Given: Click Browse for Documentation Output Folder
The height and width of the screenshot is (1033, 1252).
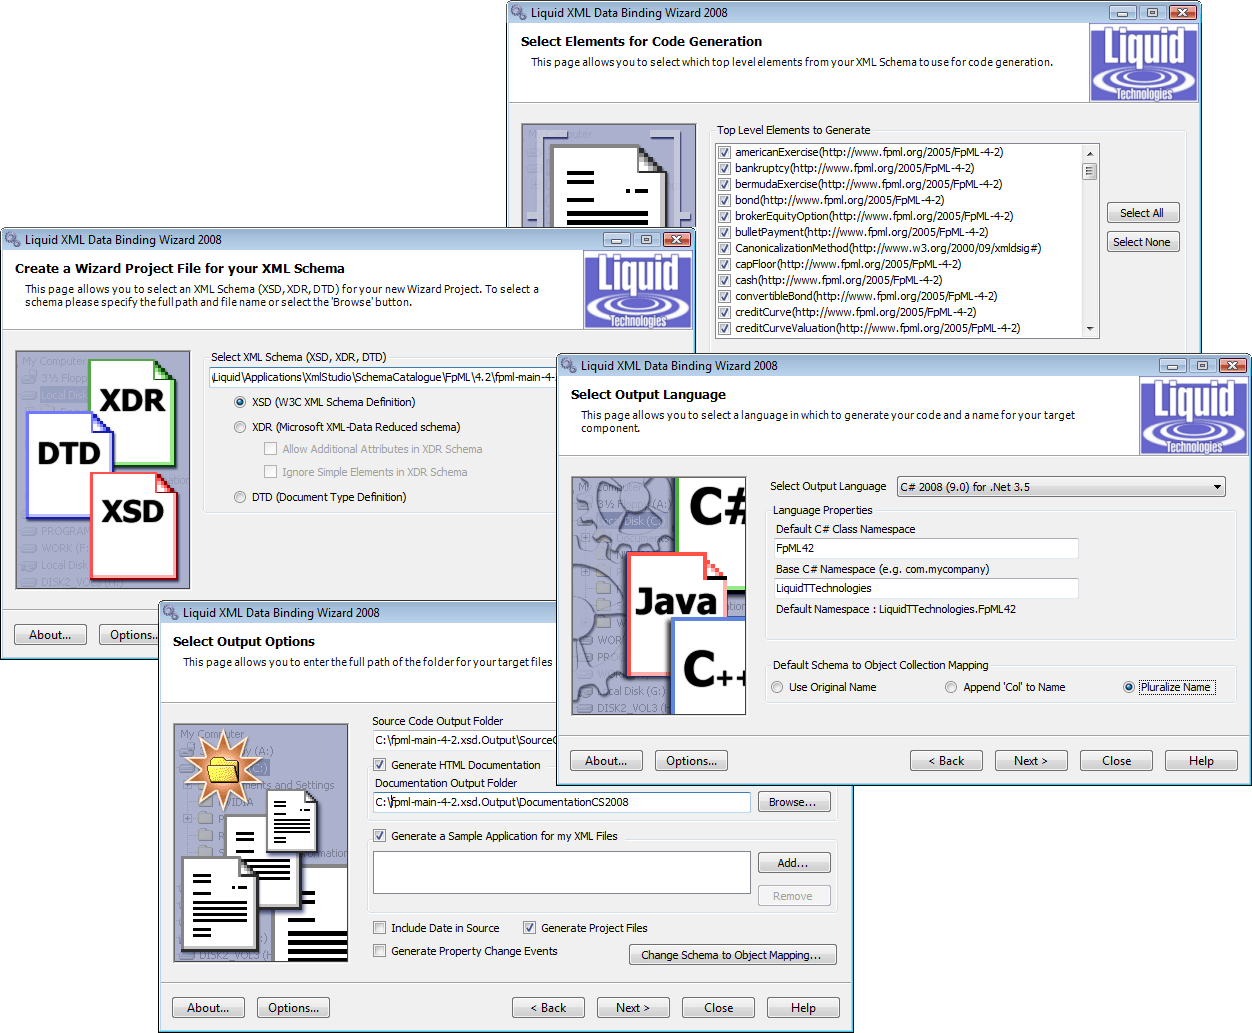Looking at the screenshot, I should click(794, 802).
